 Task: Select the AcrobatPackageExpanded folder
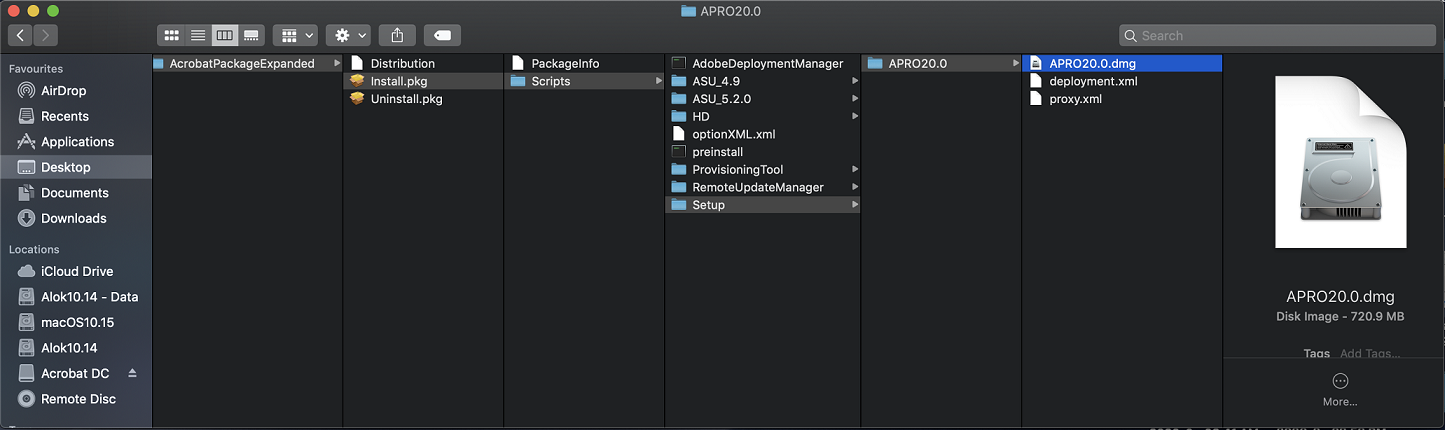(247, 63)
